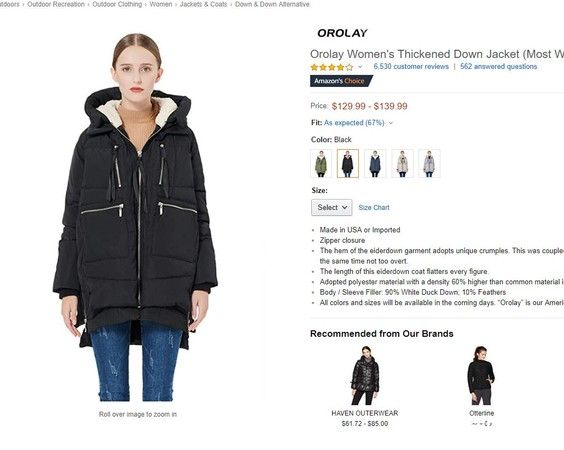
Task: Click the main black jacket product image
Action: (x=136, y=217)
